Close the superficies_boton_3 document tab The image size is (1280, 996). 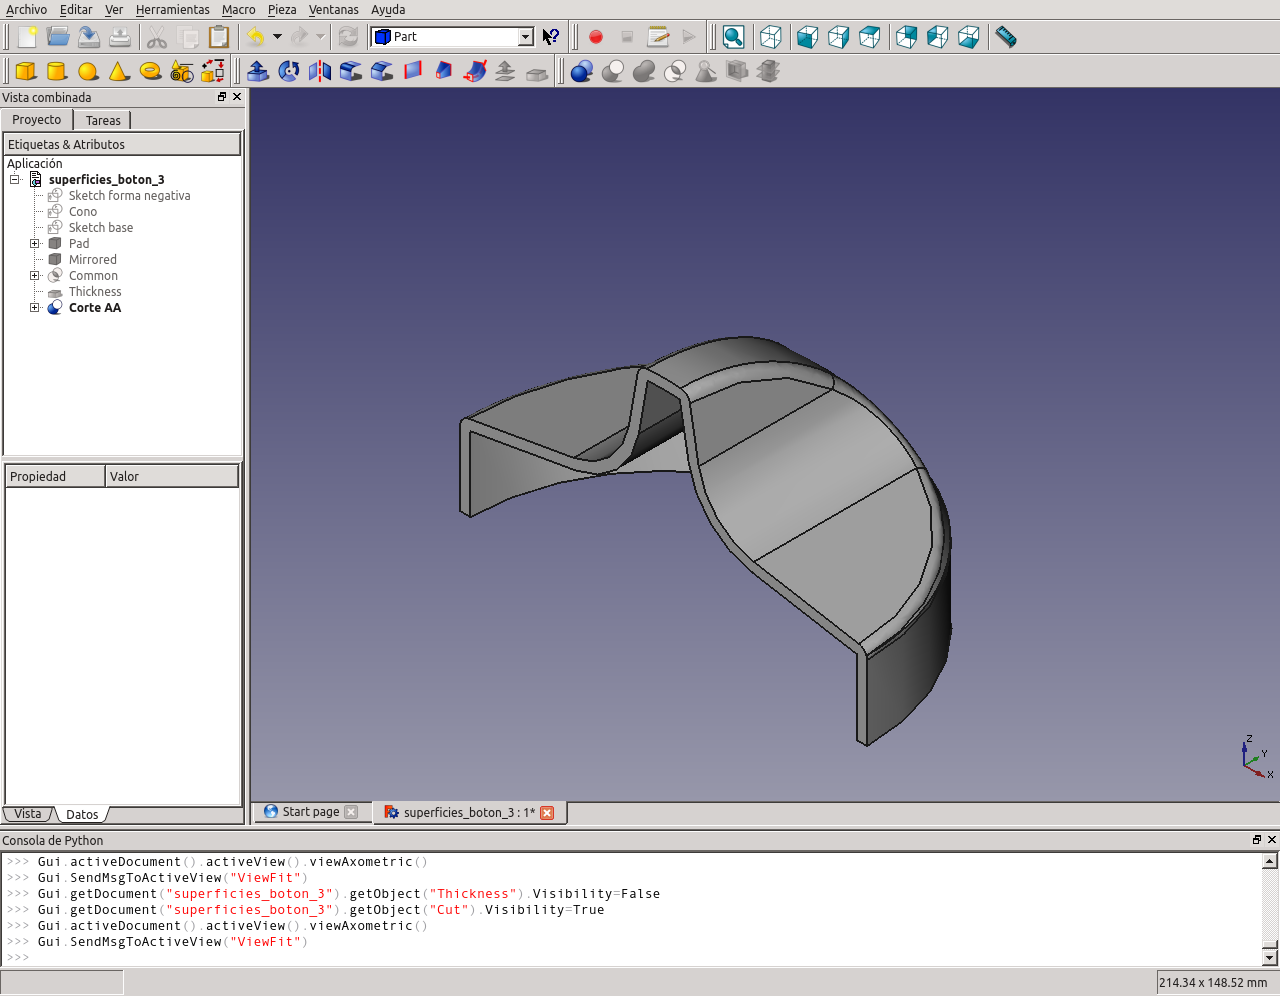tap(547, 813)
